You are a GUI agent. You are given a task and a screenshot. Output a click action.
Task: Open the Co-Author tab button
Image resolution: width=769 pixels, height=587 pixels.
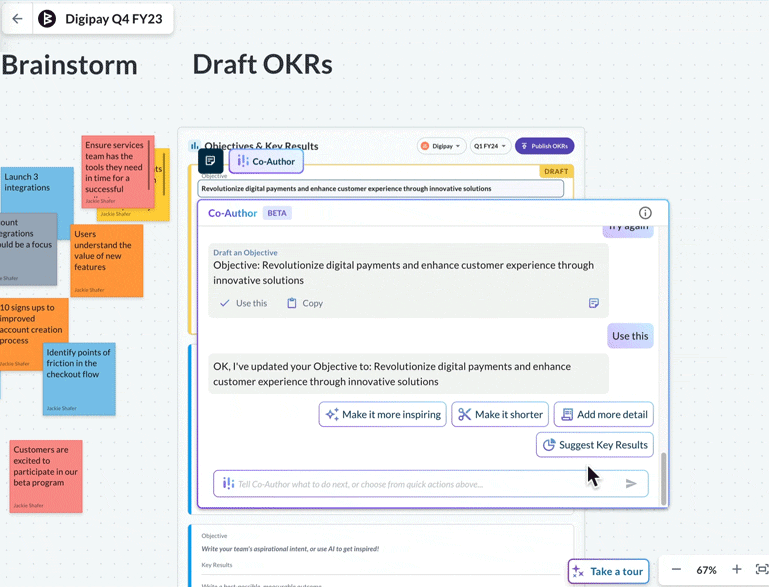[266, 161]
